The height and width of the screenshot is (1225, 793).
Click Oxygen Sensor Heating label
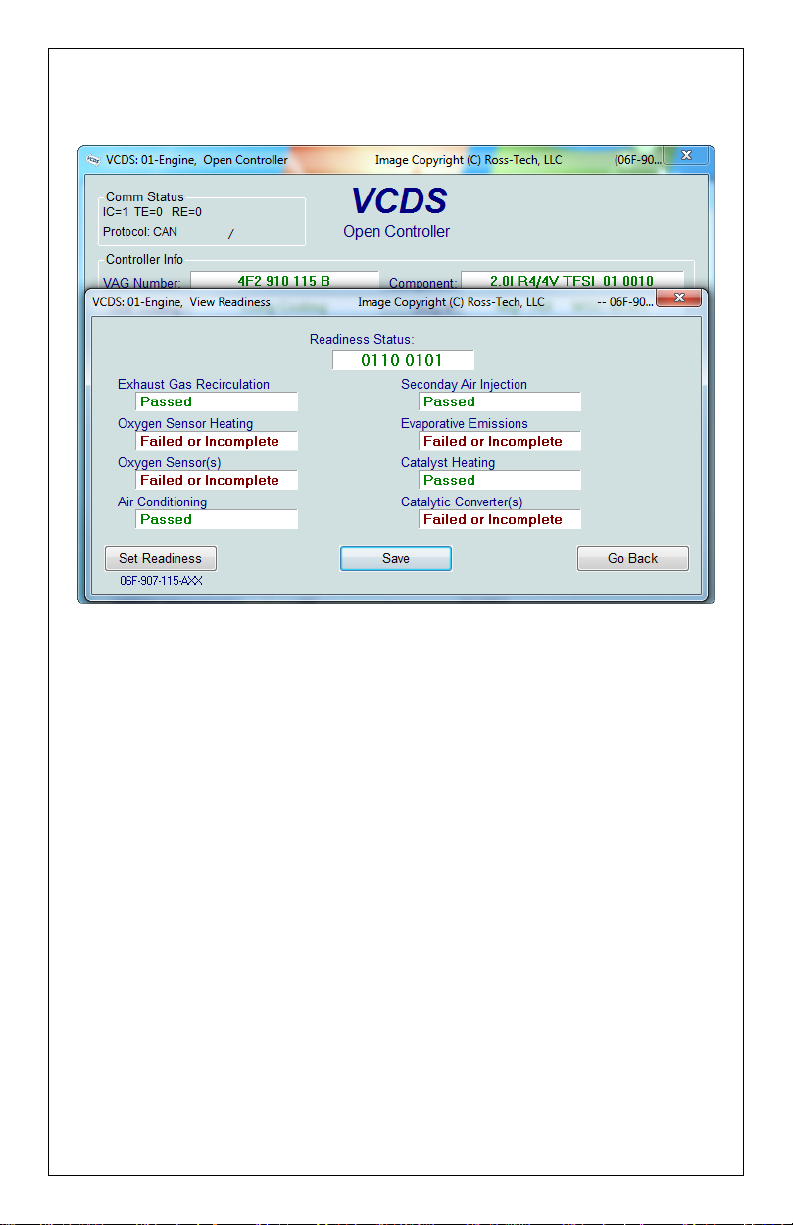[186, 423]
